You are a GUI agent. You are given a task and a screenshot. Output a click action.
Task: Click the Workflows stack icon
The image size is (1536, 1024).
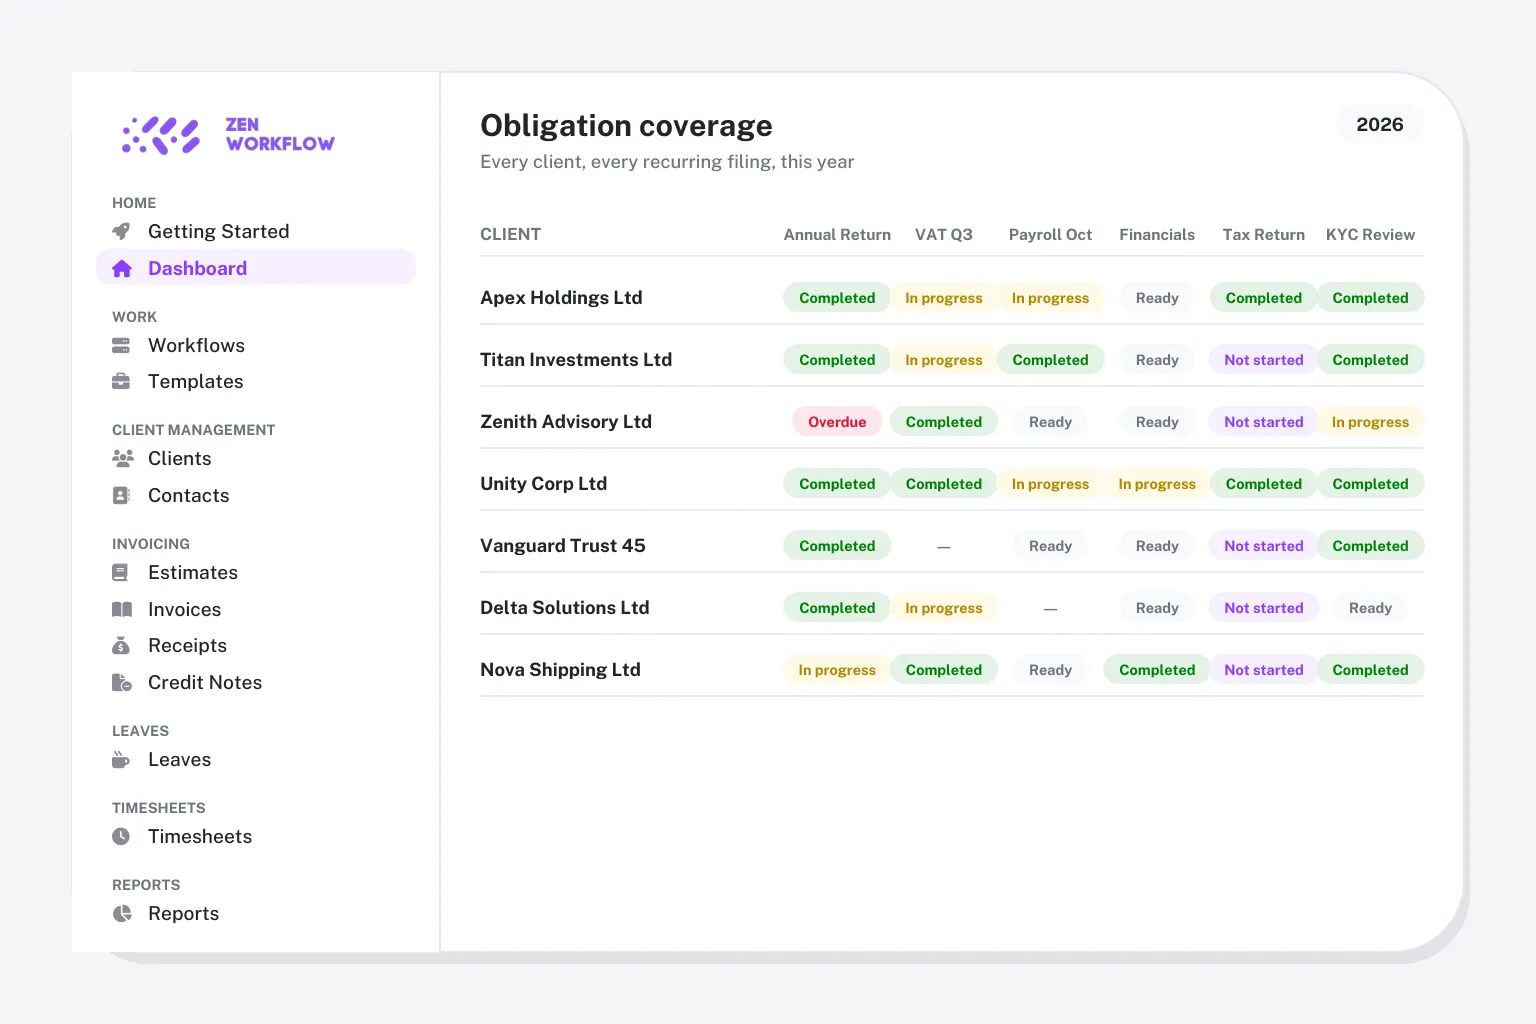click(121, 345)
